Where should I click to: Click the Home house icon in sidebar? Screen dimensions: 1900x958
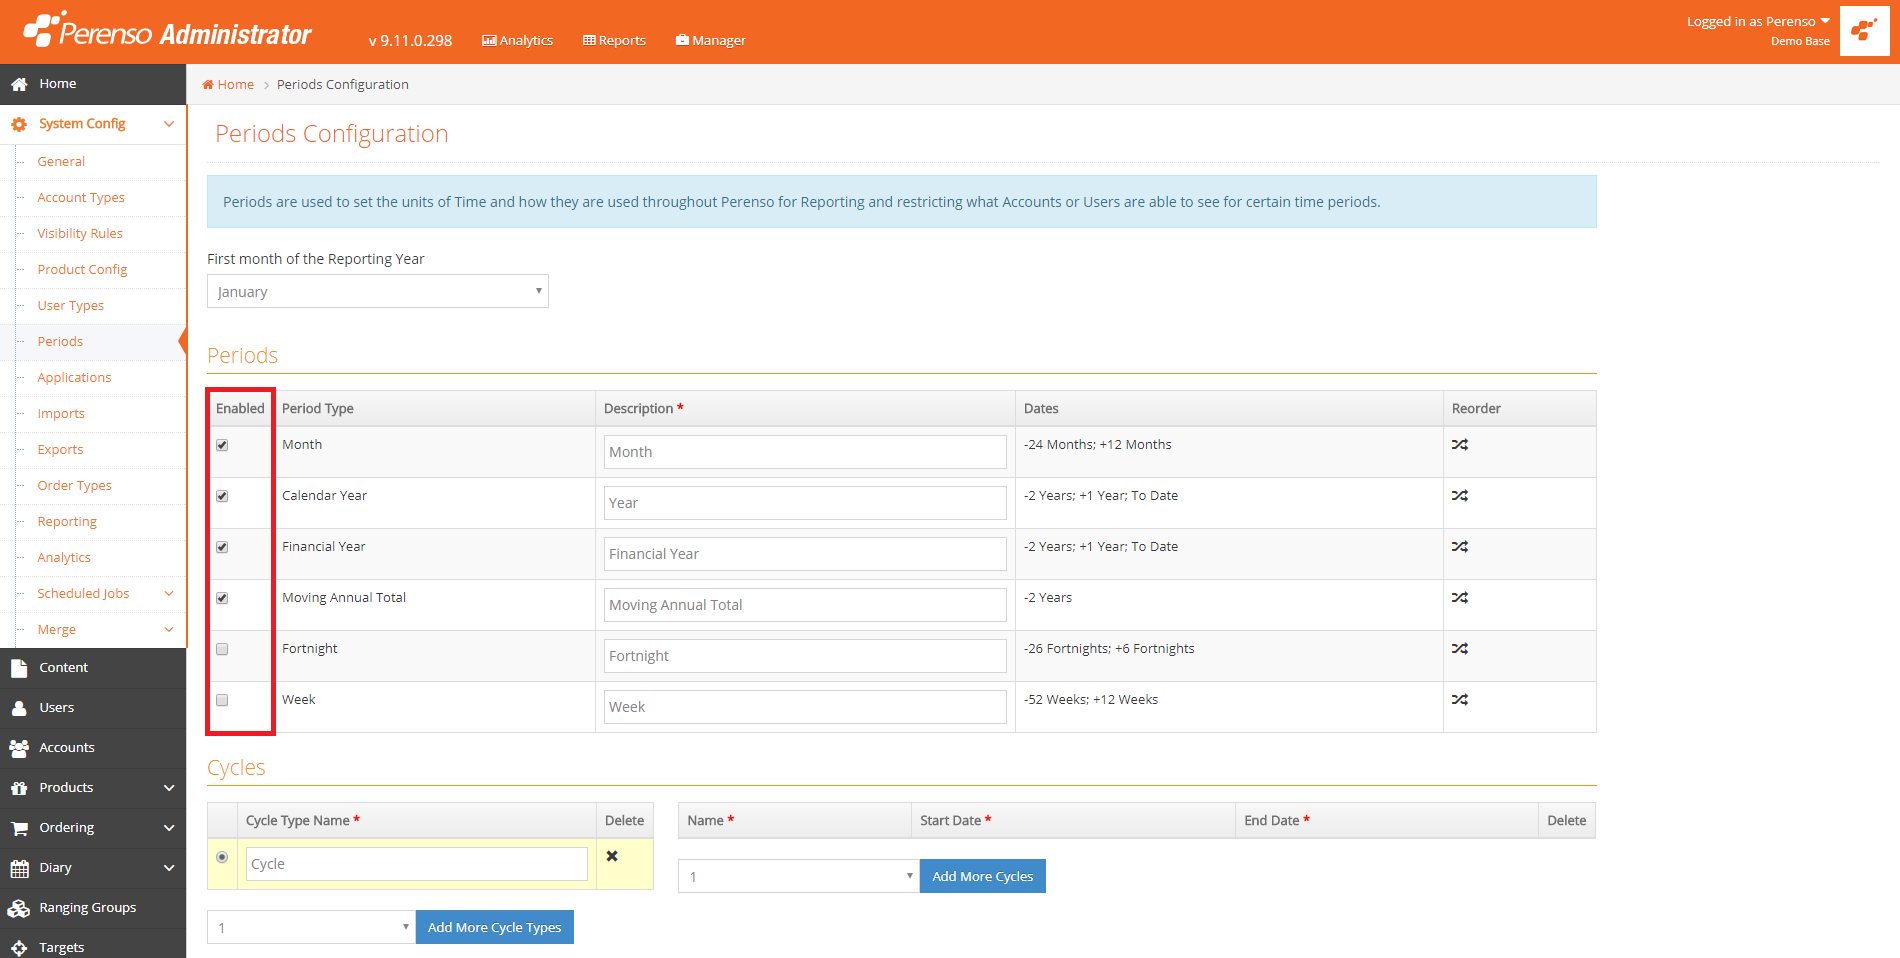[19, 84]
